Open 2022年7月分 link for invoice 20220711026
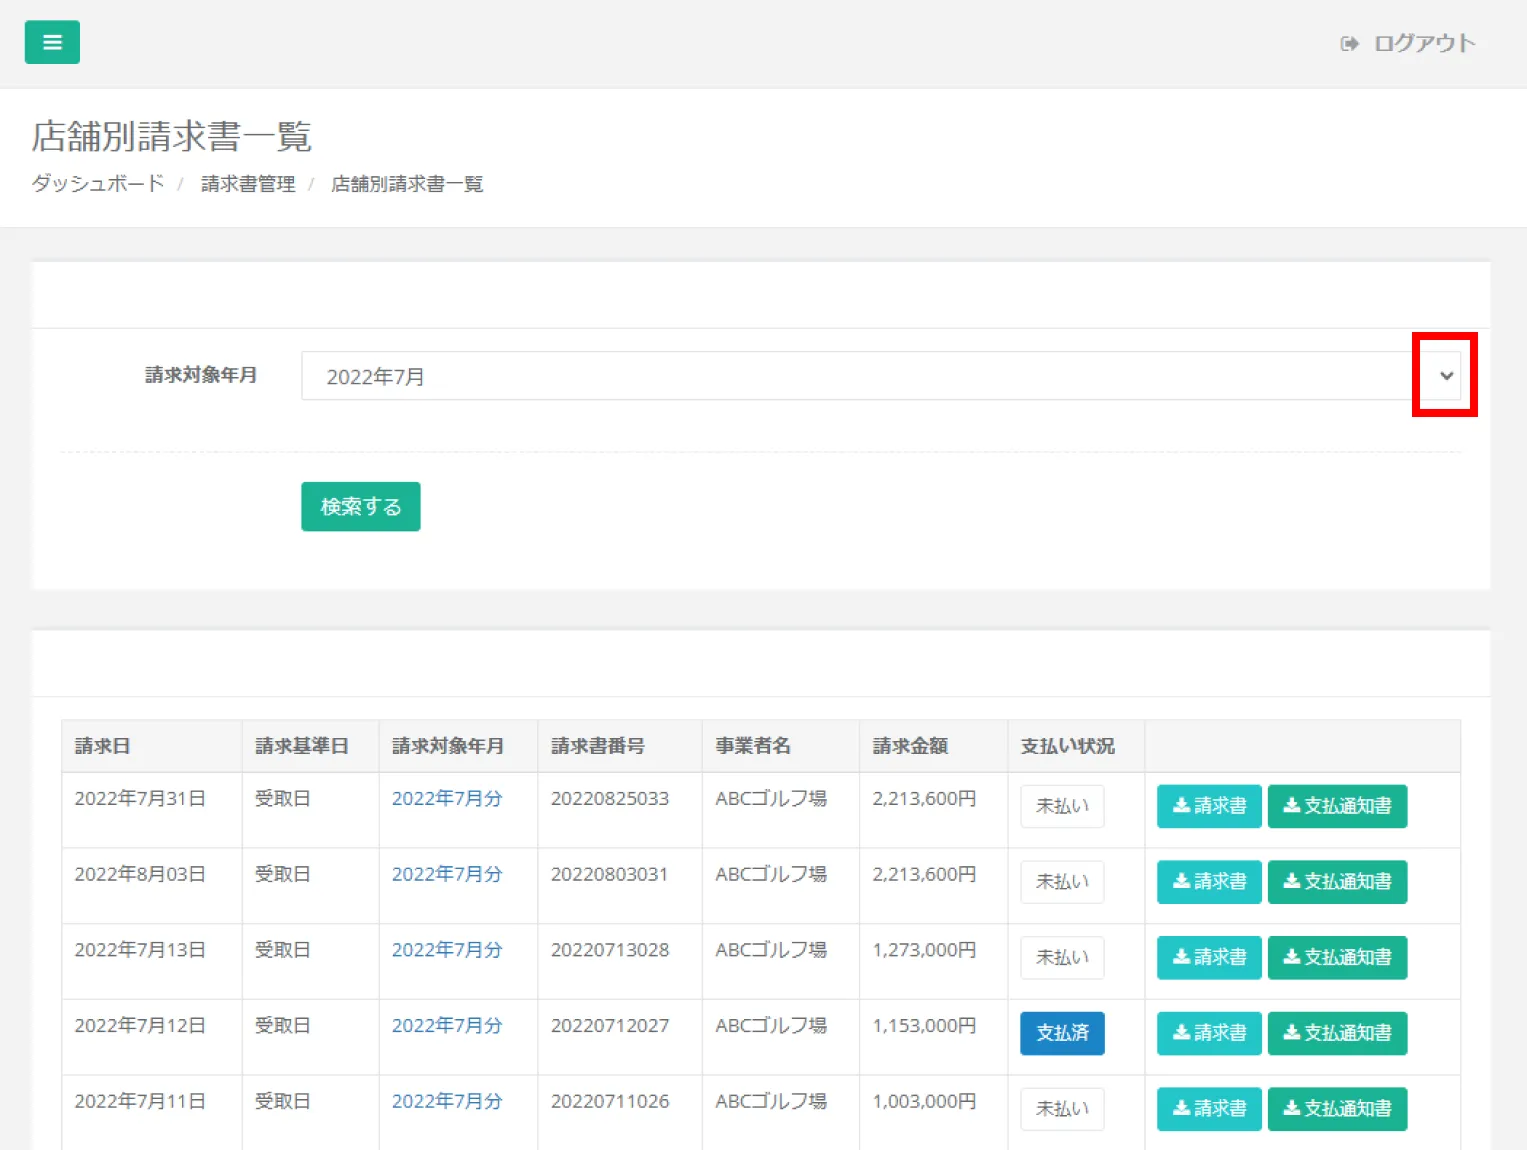This screenshot has width=1527, height=1150. [447, 1101]
